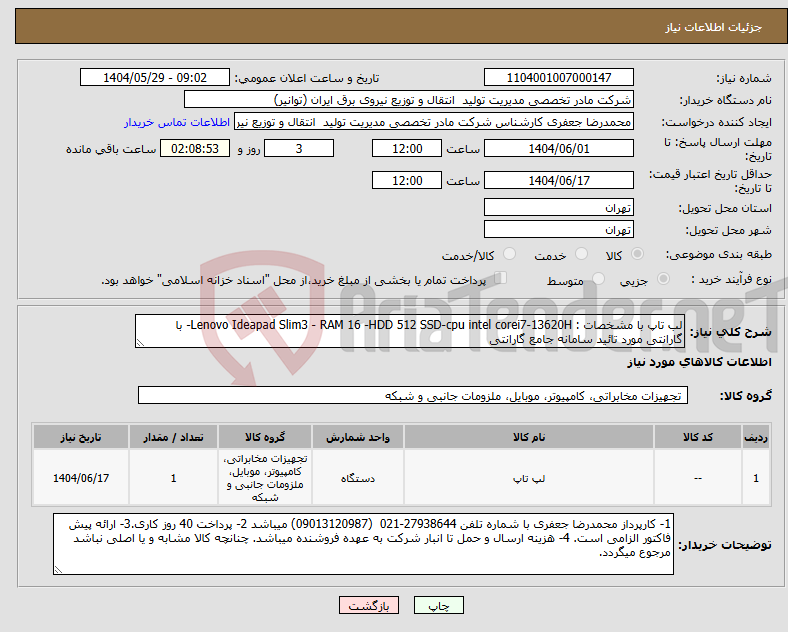Screen dimensions: 788x632
Task: Select the کالا/خدمت radio button
Action: [510, 254]
